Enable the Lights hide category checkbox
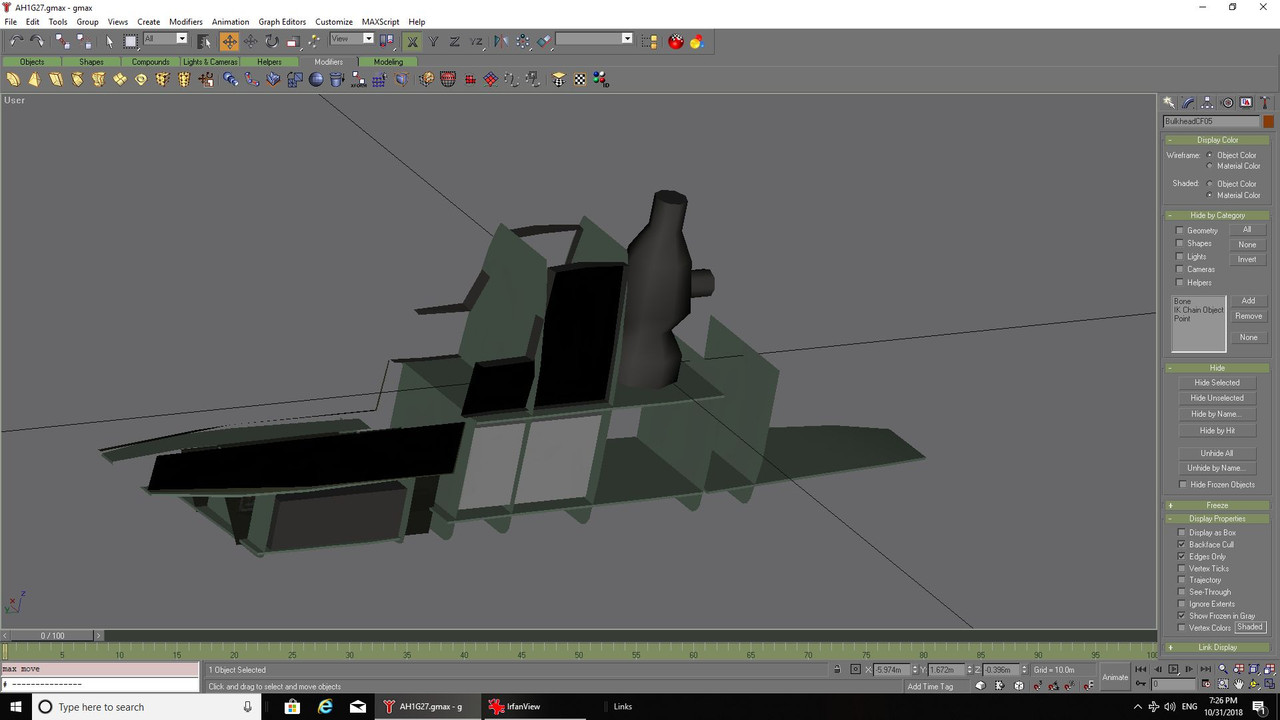 (x=1180, y=257)
